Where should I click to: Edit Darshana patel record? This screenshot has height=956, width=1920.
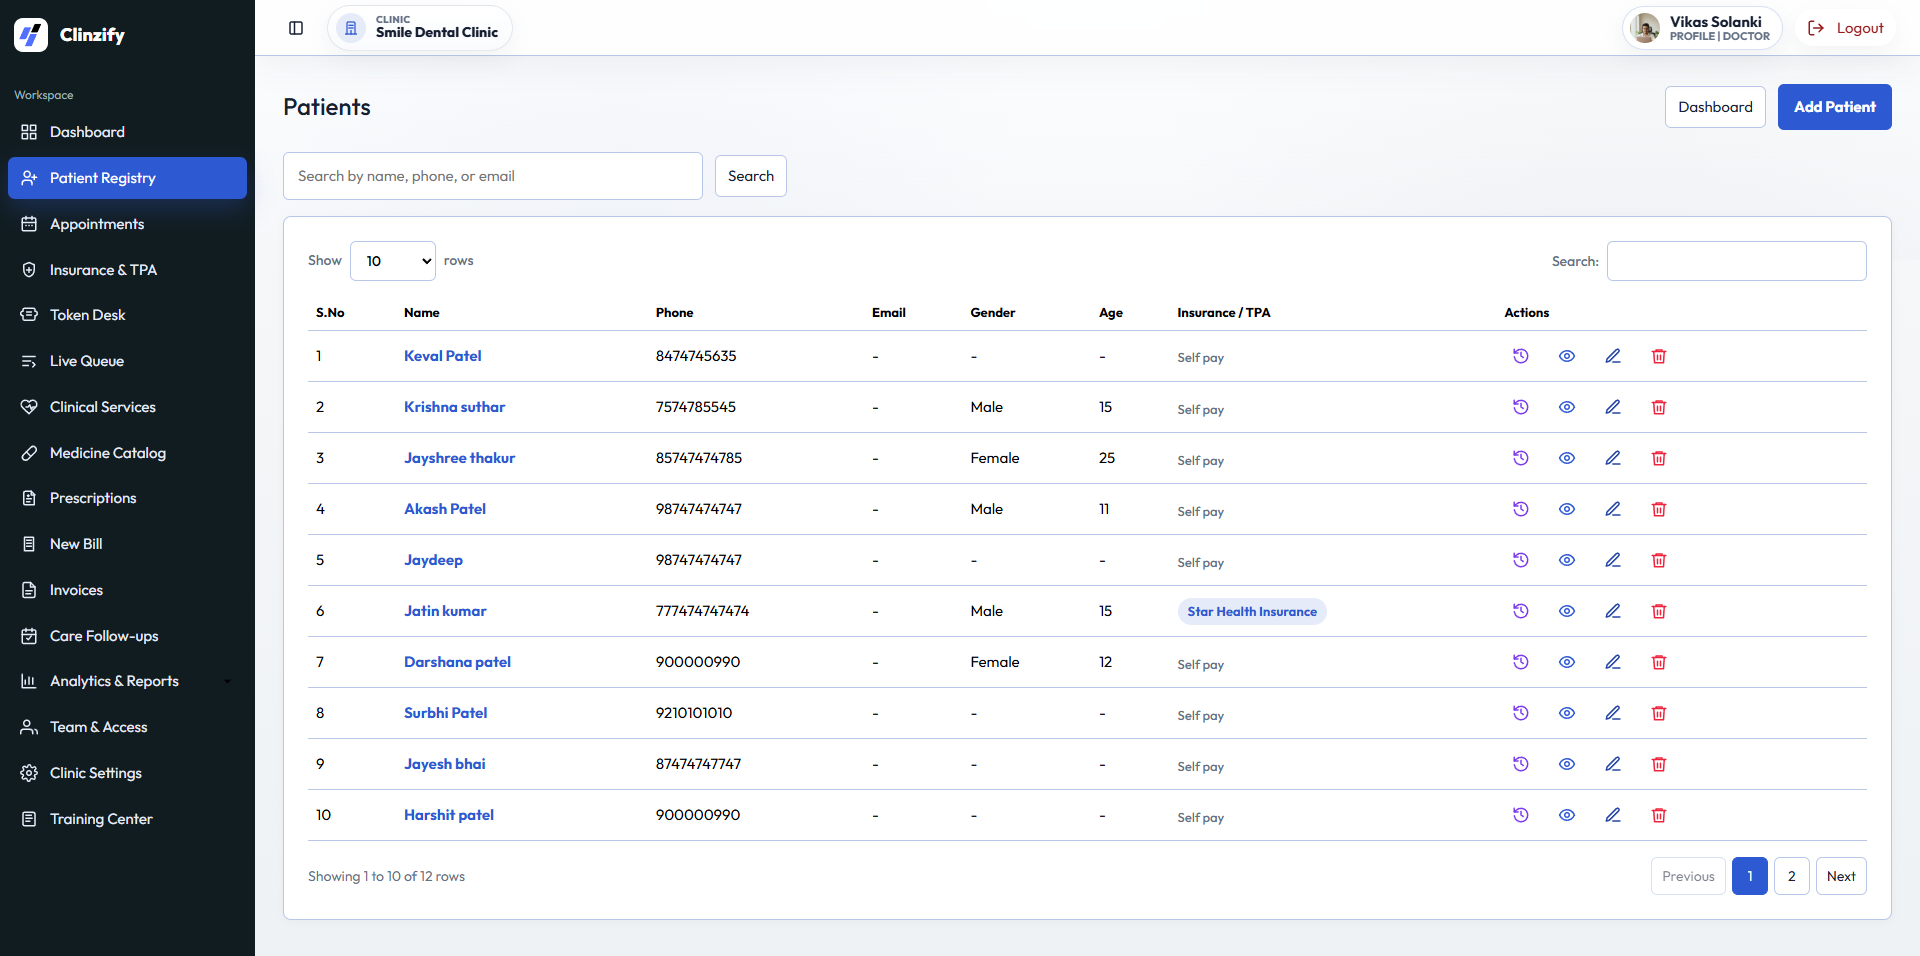(1612, 662)
